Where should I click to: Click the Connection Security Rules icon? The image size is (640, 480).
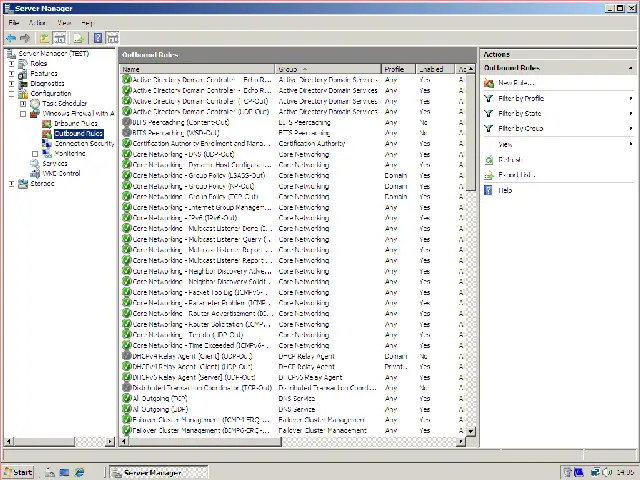click(x=47, y=143)
